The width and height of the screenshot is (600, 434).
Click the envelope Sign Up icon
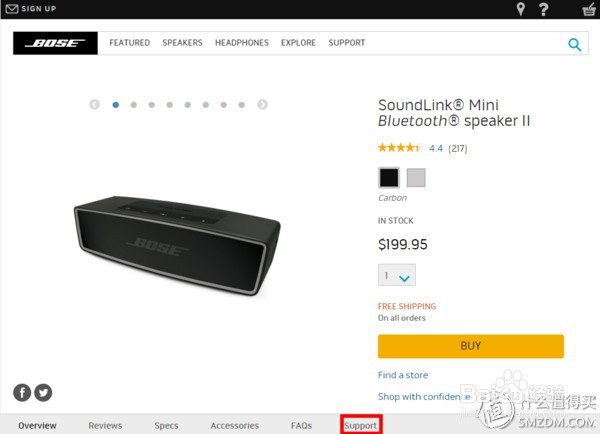(12, 9)
